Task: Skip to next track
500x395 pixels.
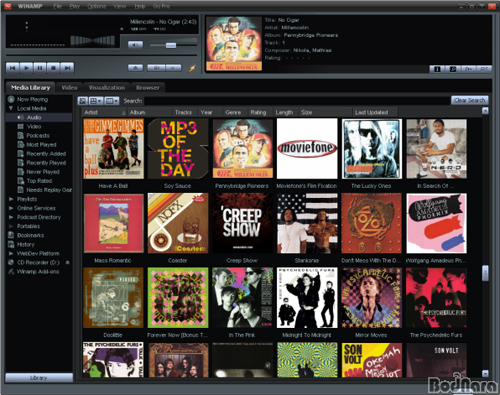Action: 67,68
